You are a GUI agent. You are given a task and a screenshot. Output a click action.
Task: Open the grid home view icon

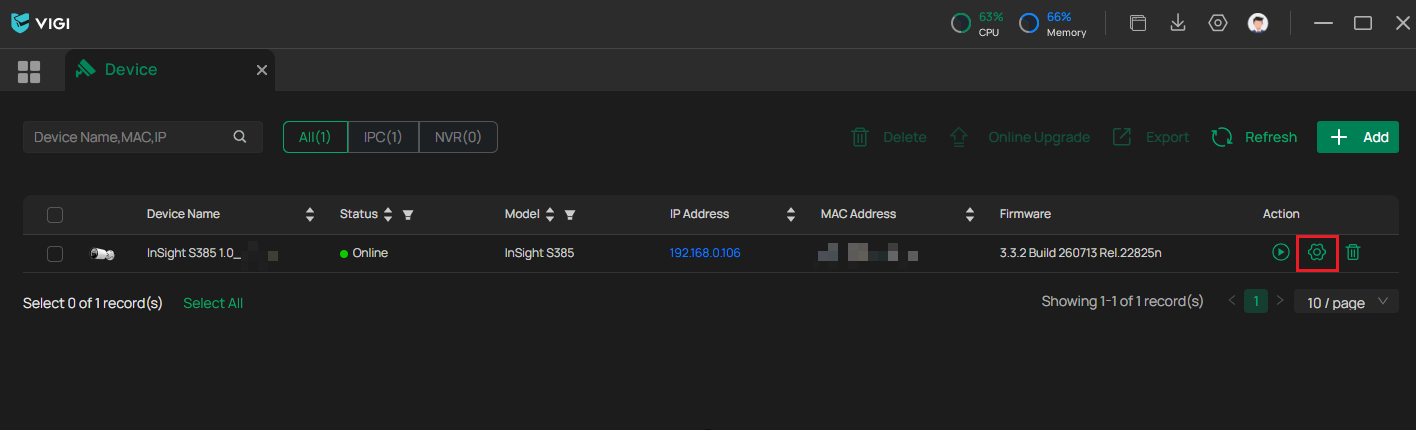click(x=29, y=71)
